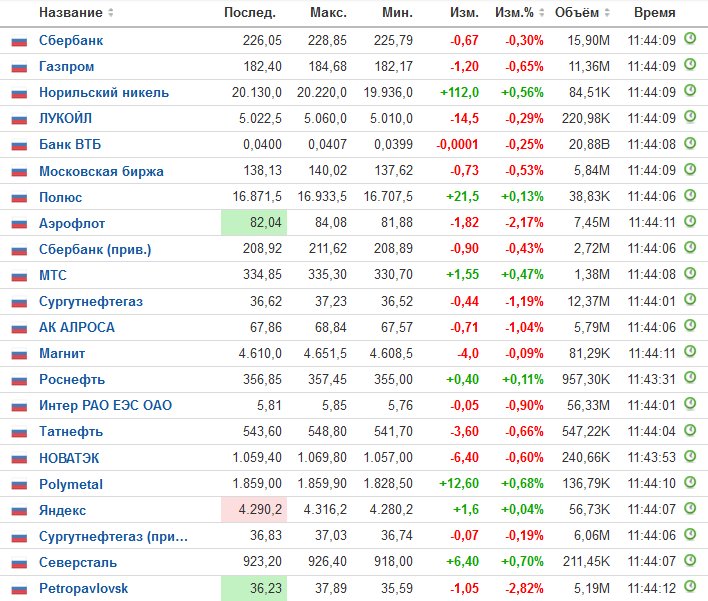Click Норильский никель change value +112,0
This screenshot has height=601, width=708.
(x=459, y=93)
